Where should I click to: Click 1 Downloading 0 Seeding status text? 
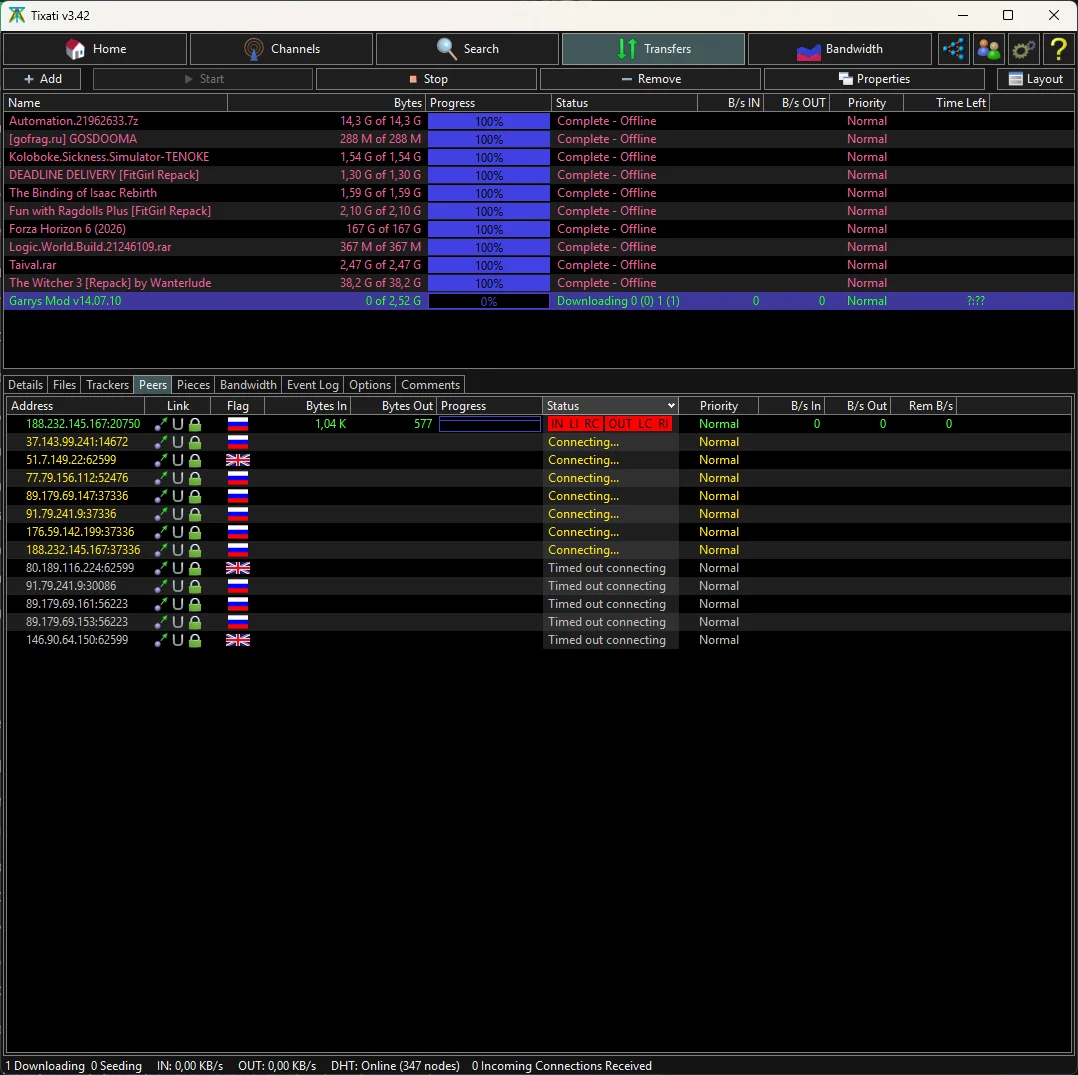click(74, 1065)
